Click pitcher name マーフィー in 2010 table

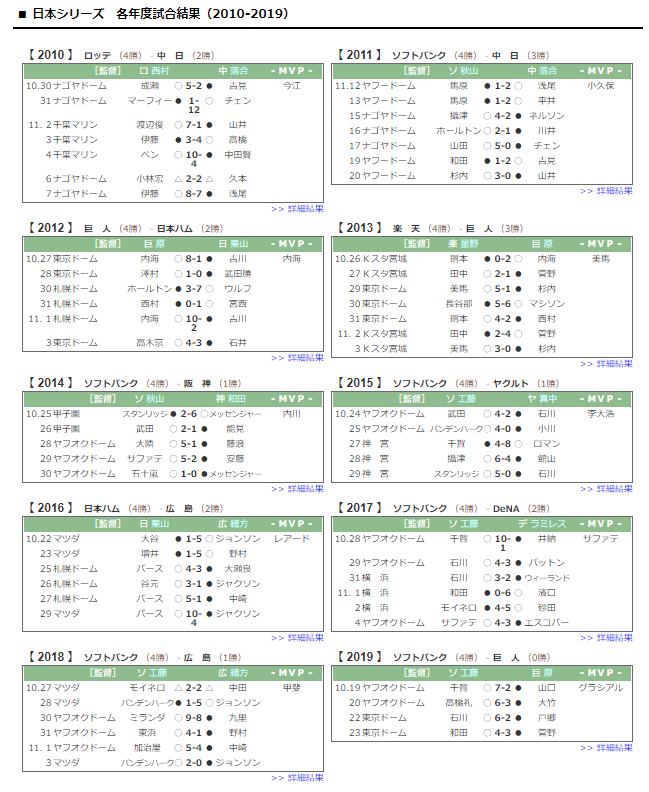coord(149,101)
